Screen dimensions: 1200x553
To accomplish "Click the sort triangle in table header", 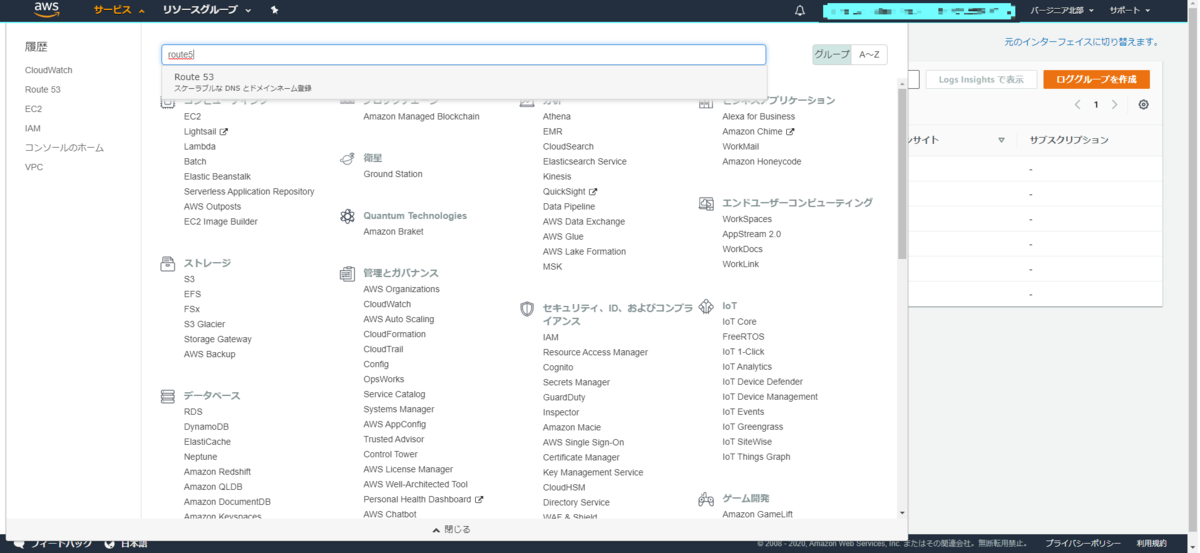I will (x=1001, y=140).
